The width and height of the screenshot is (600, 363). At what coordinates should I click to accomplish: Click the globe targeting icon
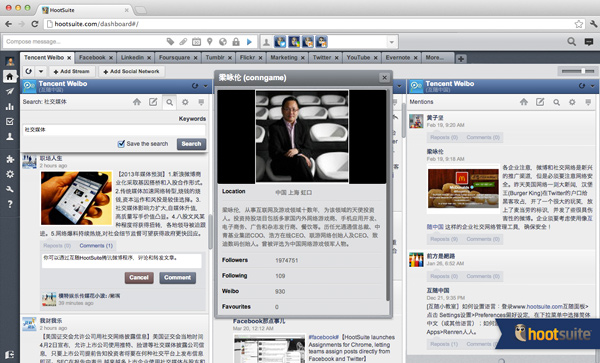(x=223, y=42)
